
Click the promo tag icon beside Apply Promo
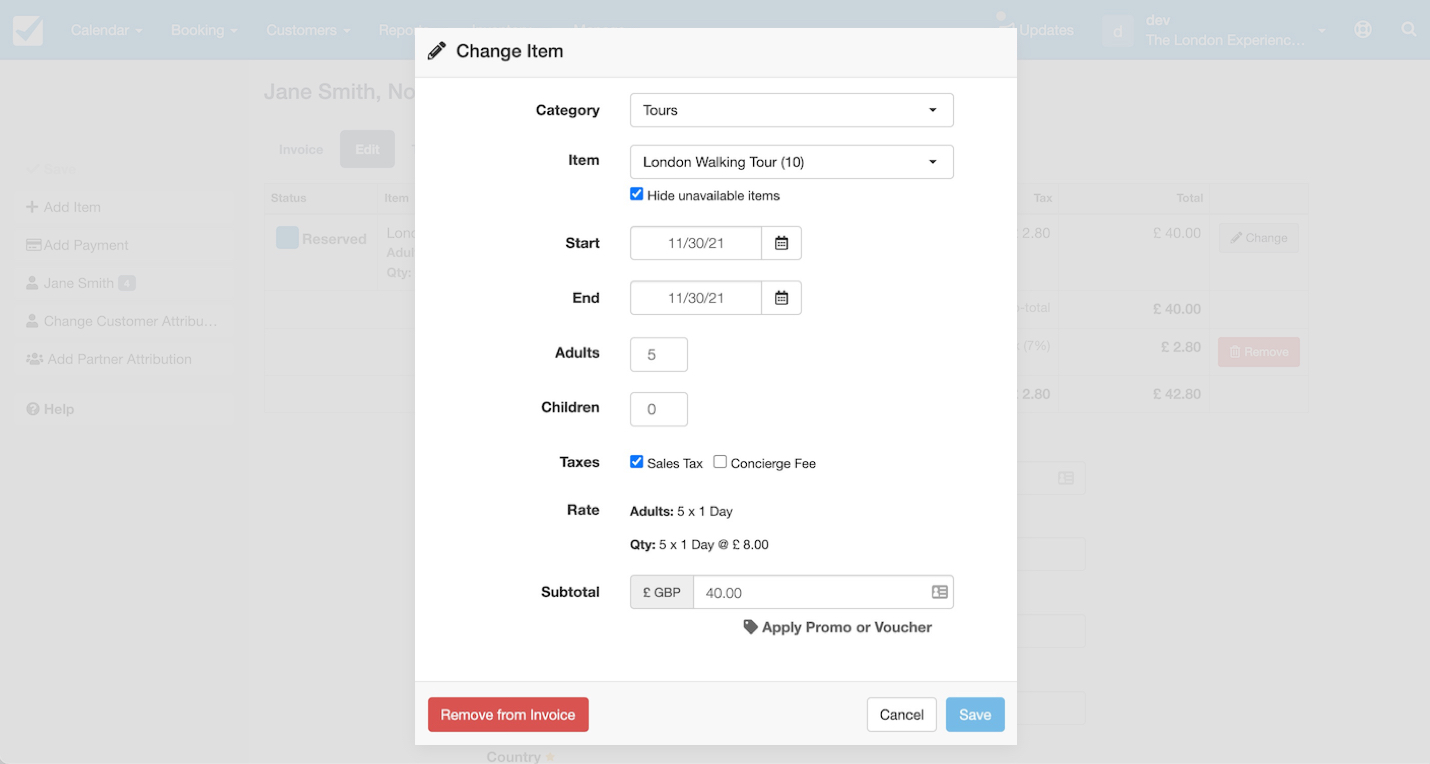[x=750, y=627]
